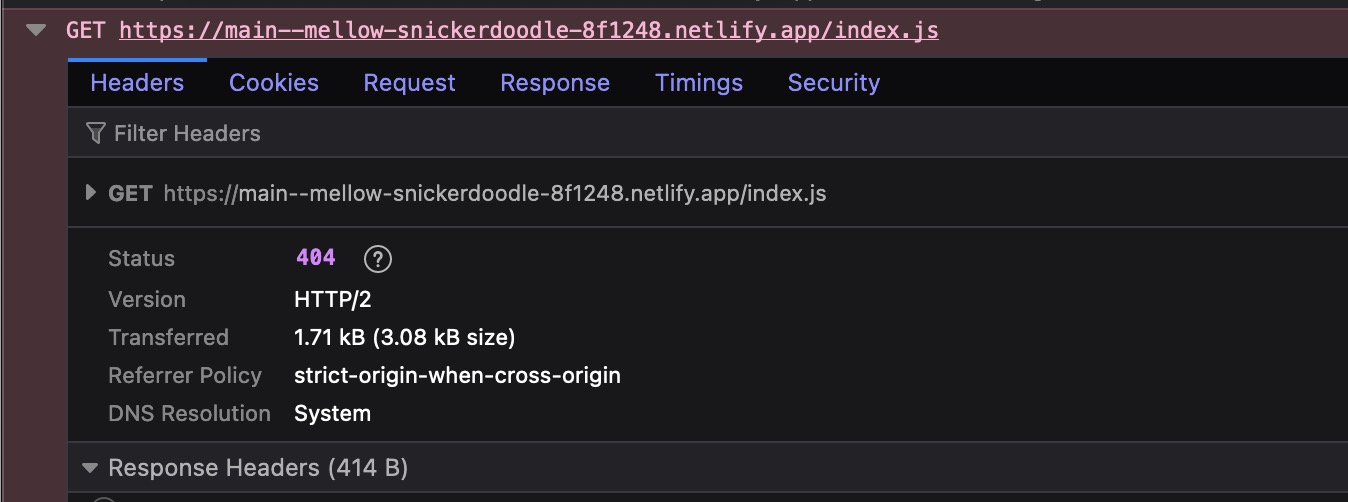Expand the GET URL summary row arrow
The image size is (1348, 502).
click(x=91, y=193)
